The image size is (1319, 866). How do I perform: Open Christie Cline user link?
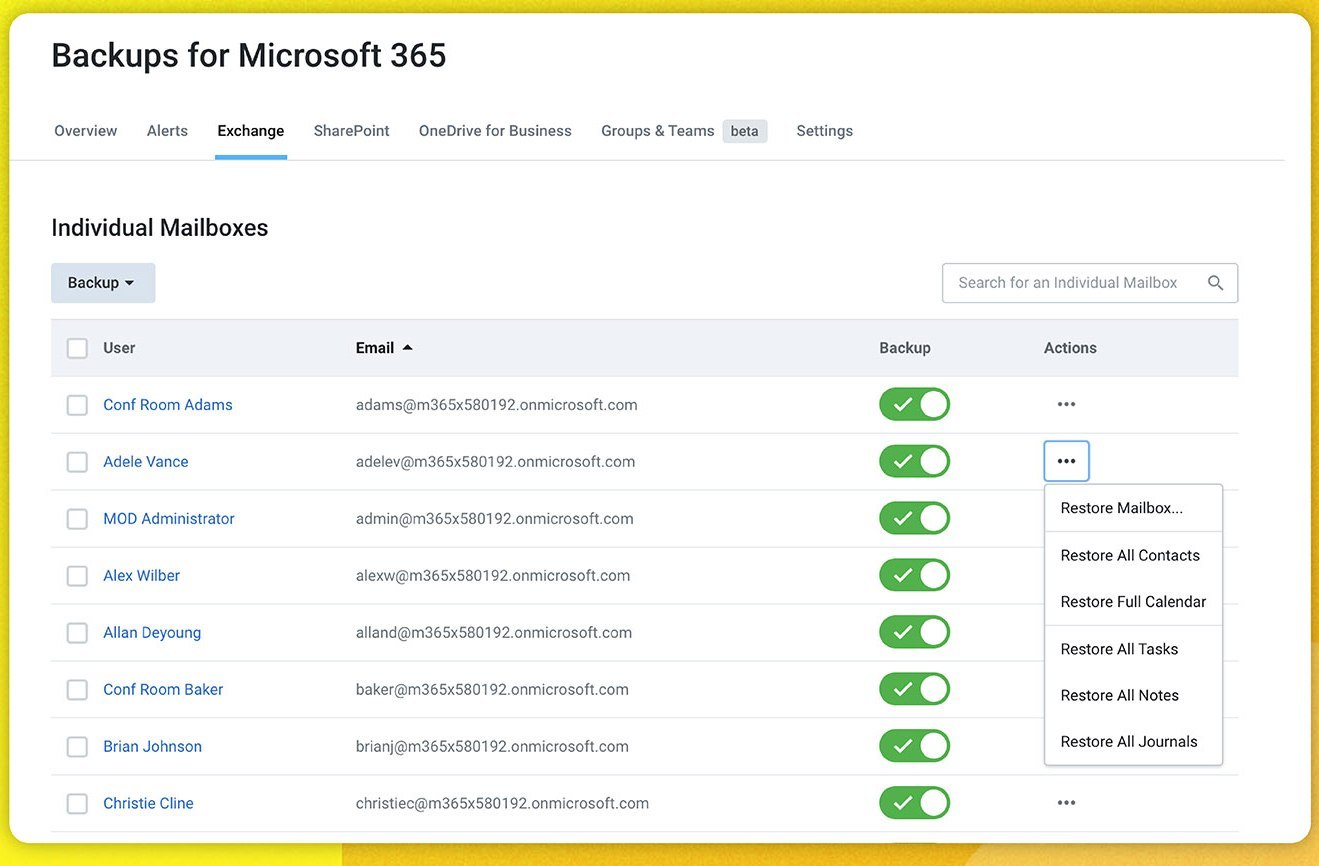pos(148,804)
